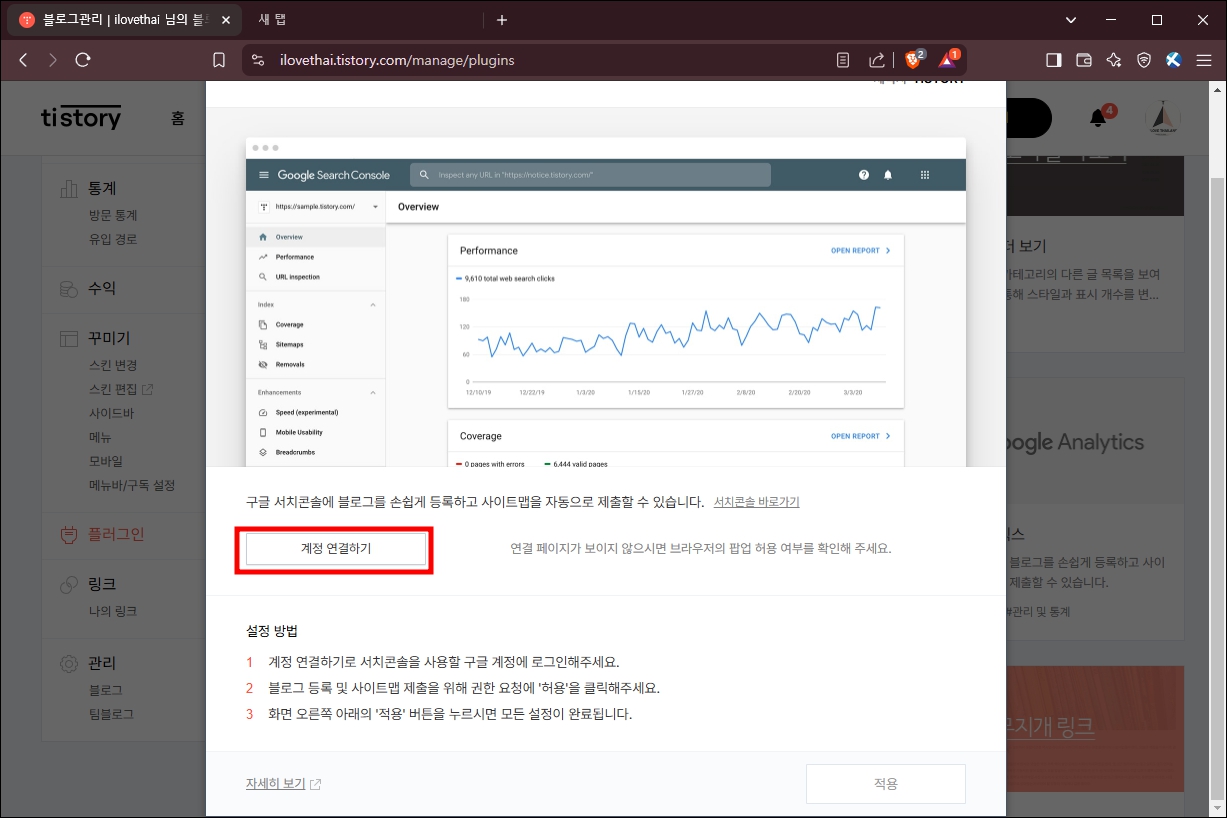The height and width of the screenshot is (818, 1227).
Task: Toggle the browser sidebar panel icon
Action: point(1053,60)
